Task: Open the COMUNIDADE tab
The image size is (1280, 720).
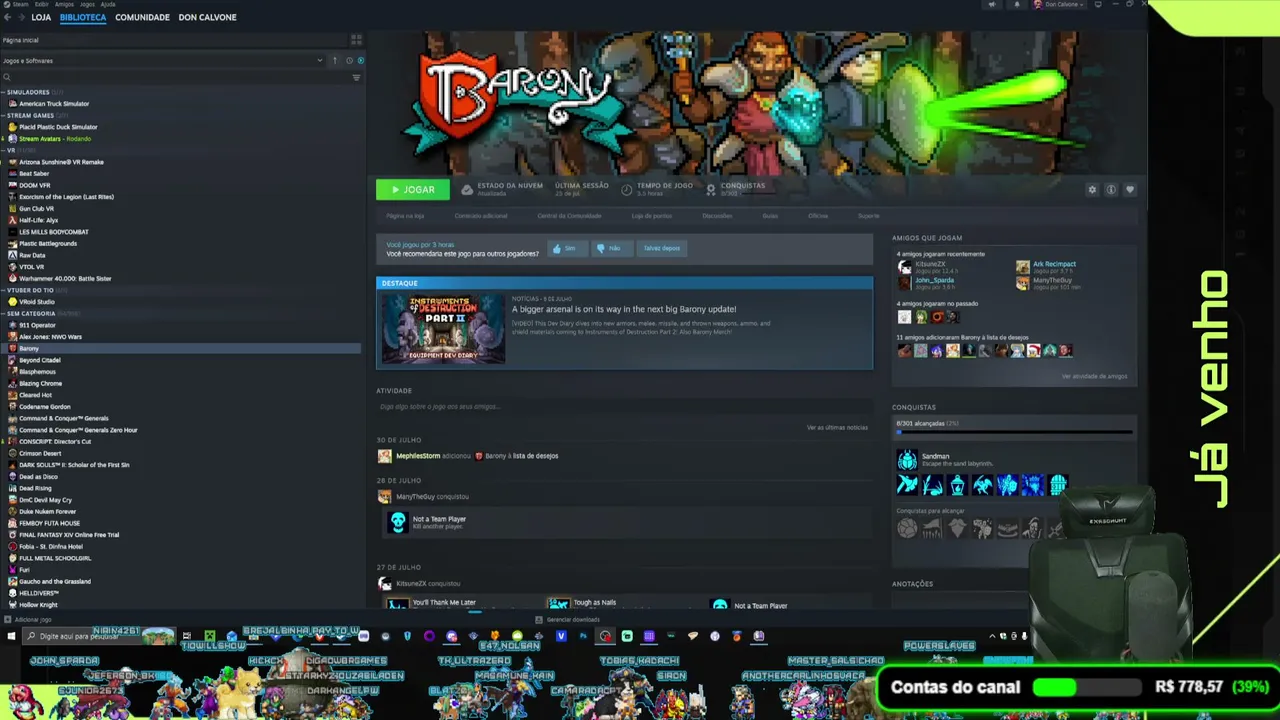Action: click(x=142, y=17)
